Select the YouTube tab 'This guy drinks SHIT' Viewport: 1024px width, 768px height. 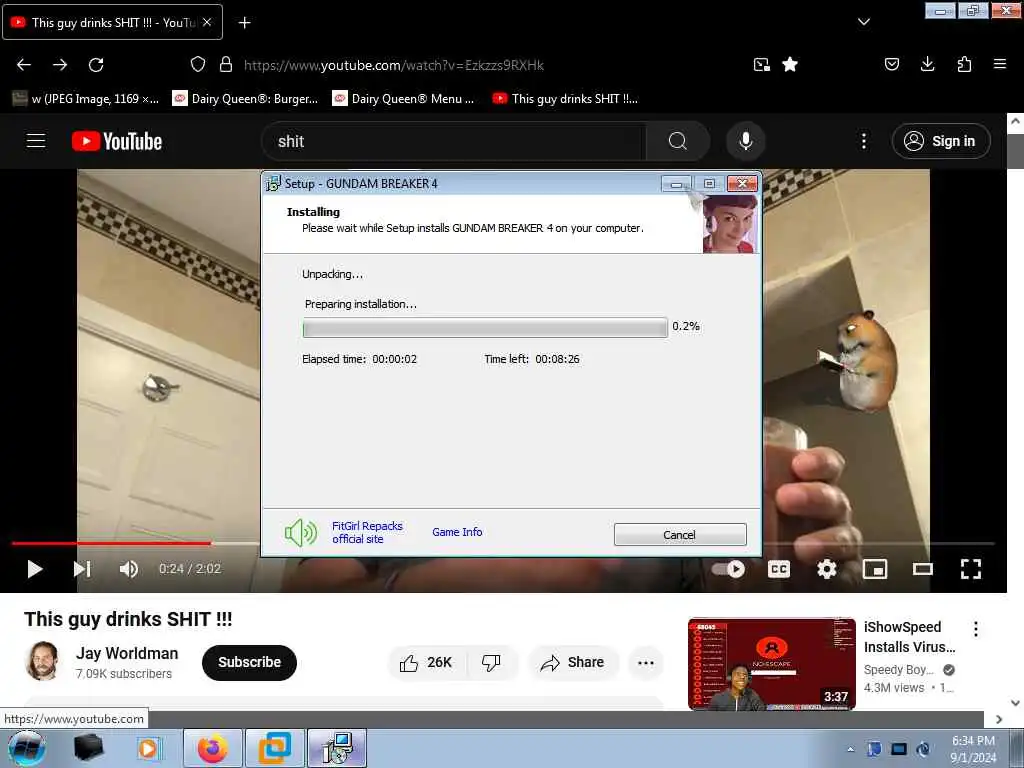point(112,22)
